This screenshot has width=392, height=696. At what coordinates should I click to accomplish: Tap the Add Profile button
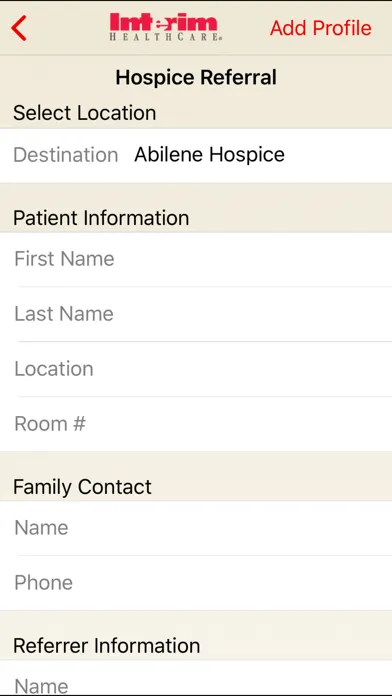pos(321,28)
